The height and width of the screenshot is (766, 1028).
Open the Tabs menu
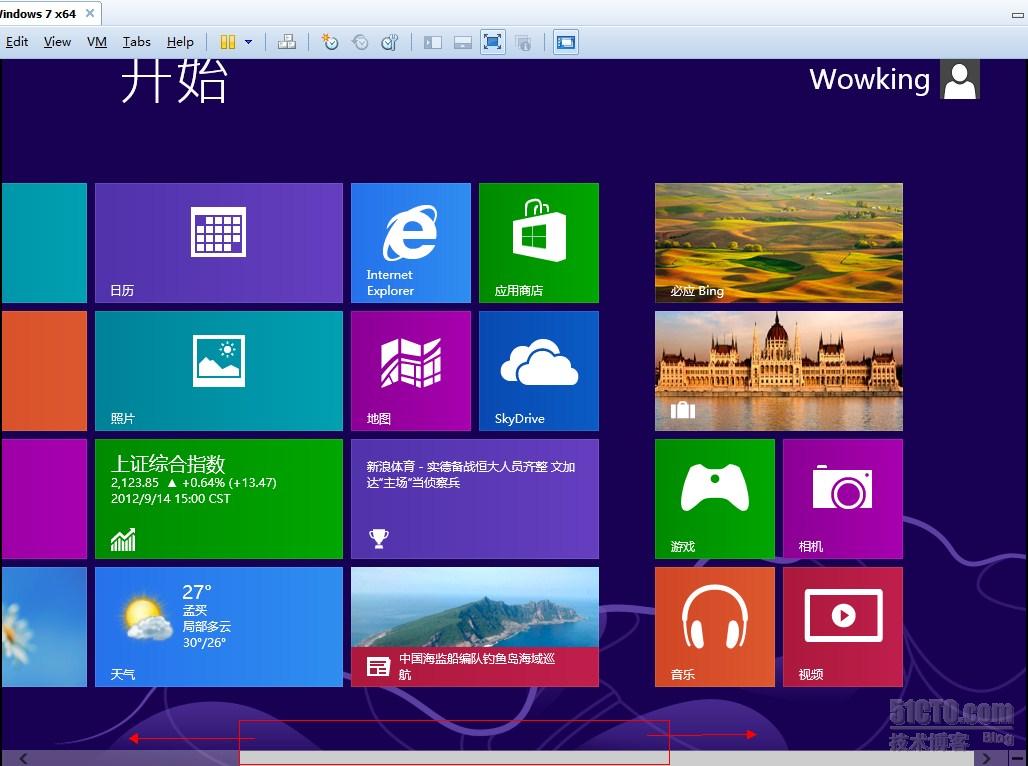coord(136,42)
